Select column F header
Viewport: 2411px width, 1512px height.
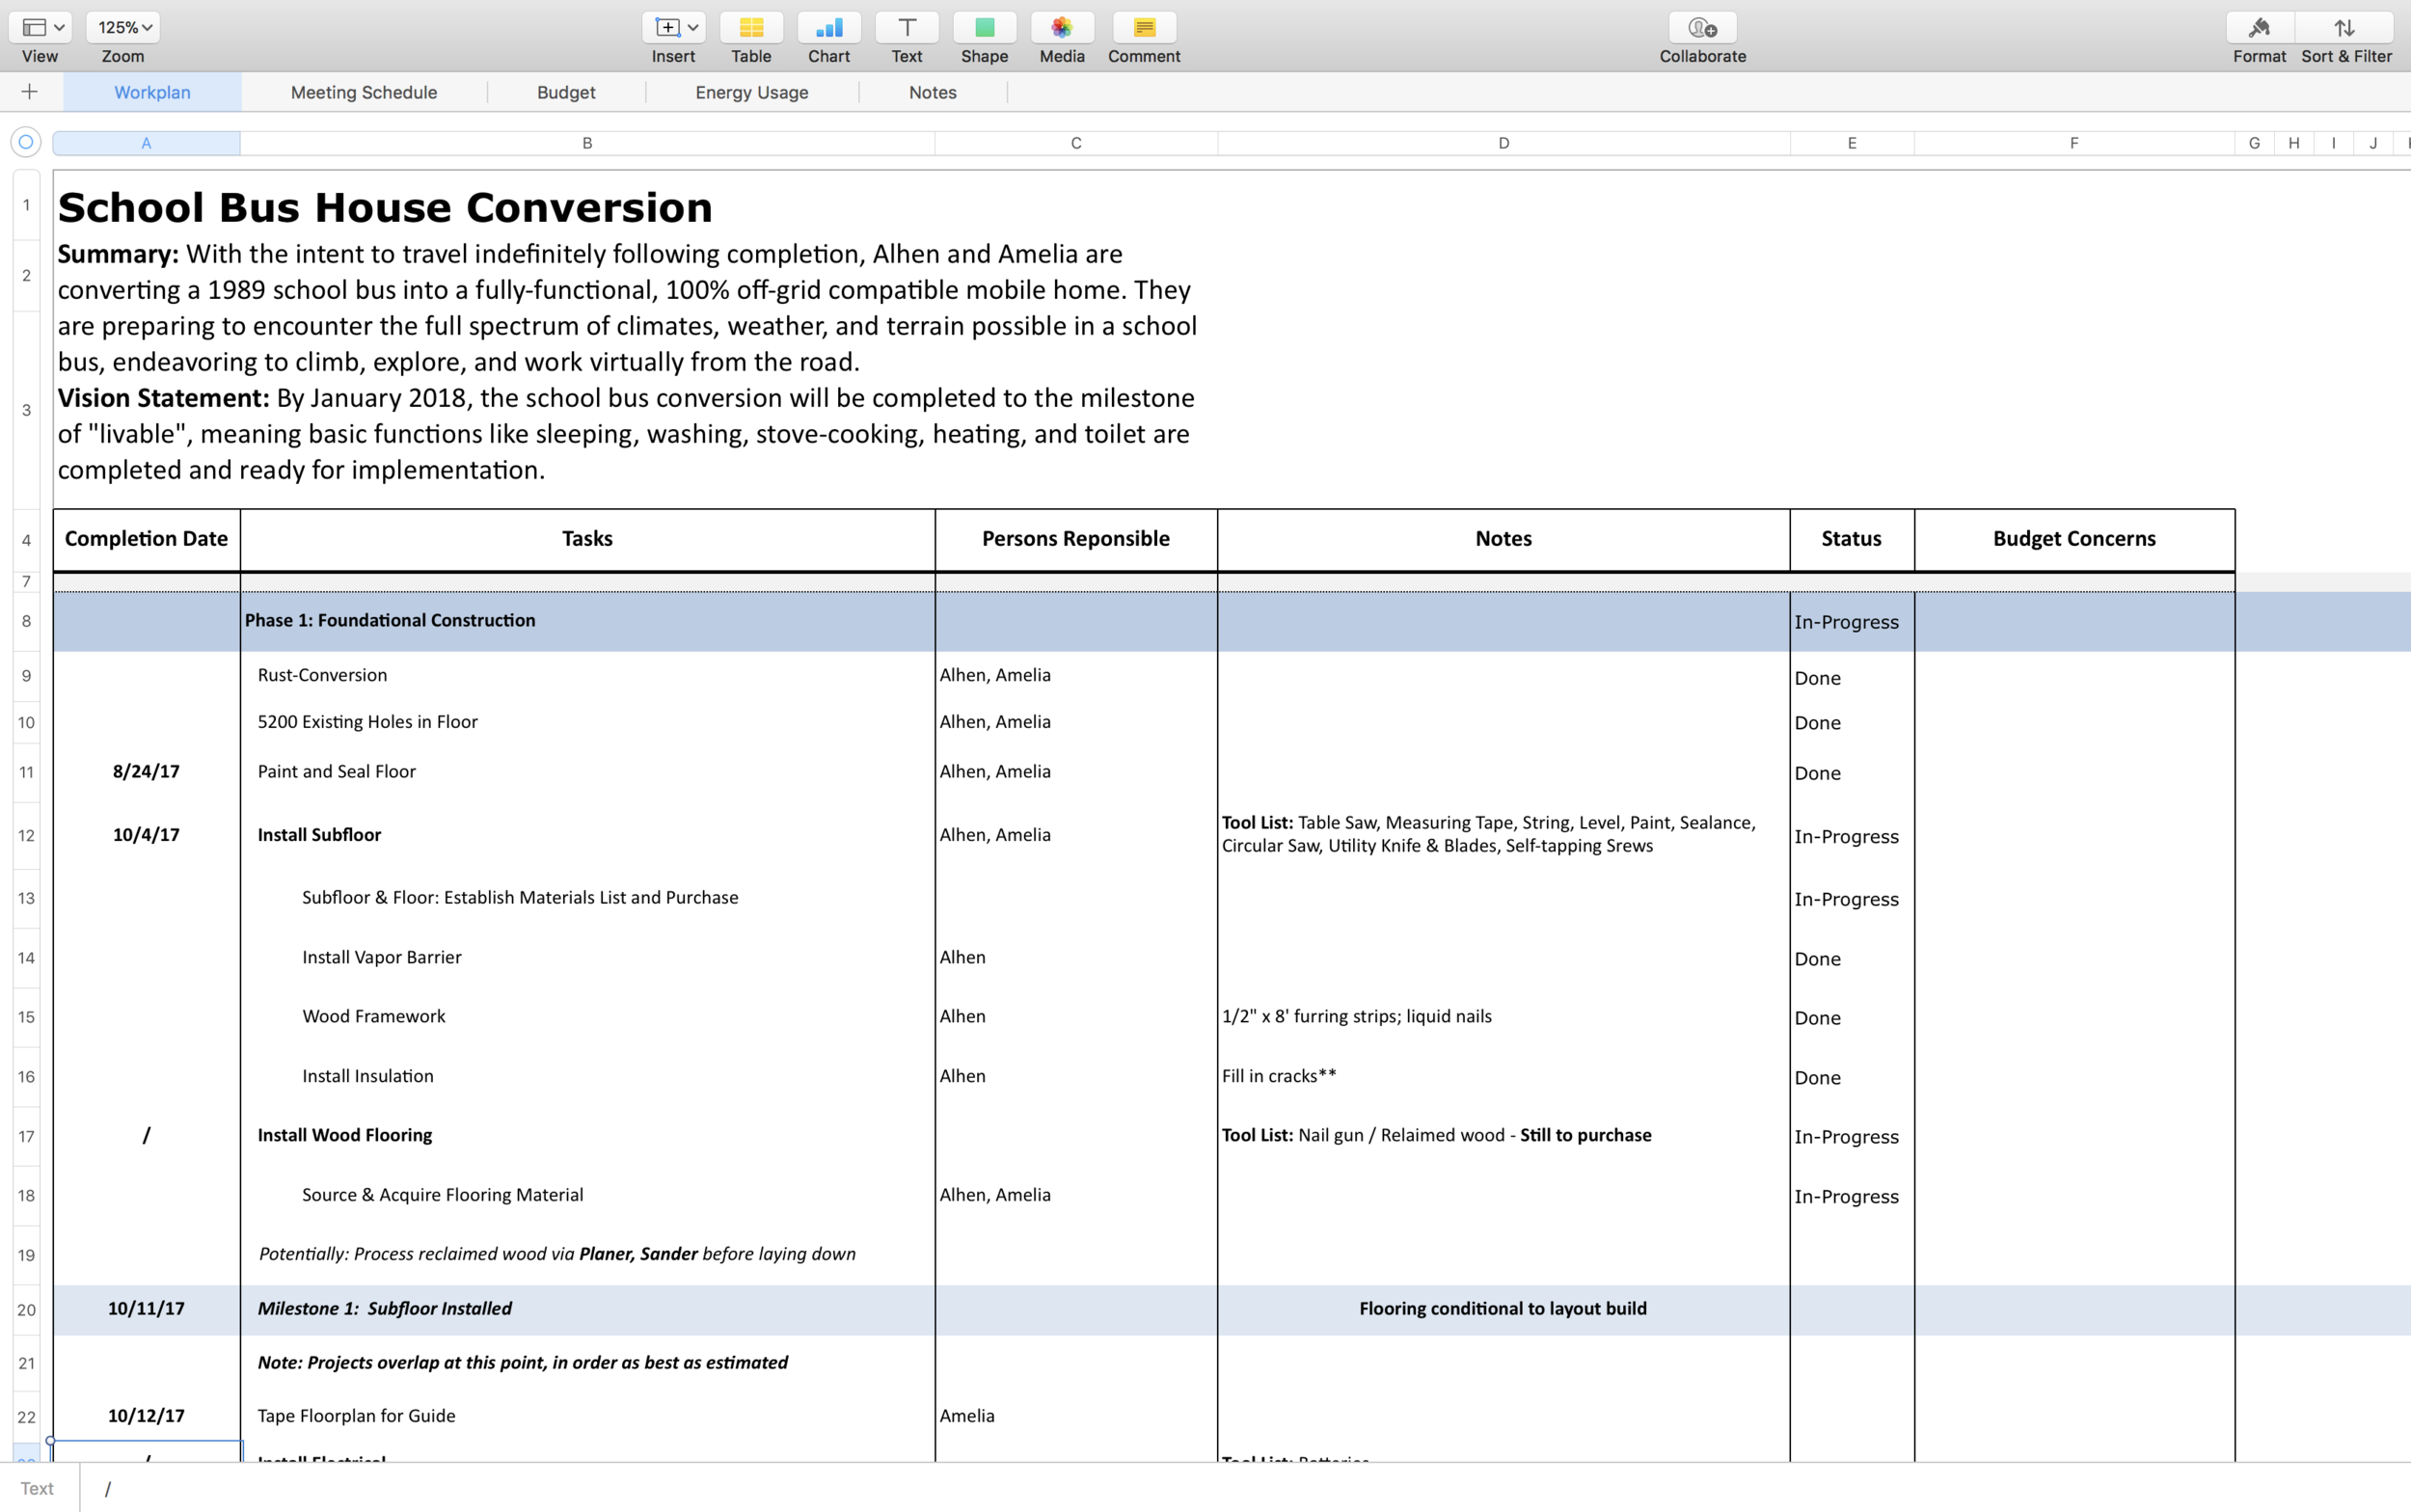click(2074, 143)
